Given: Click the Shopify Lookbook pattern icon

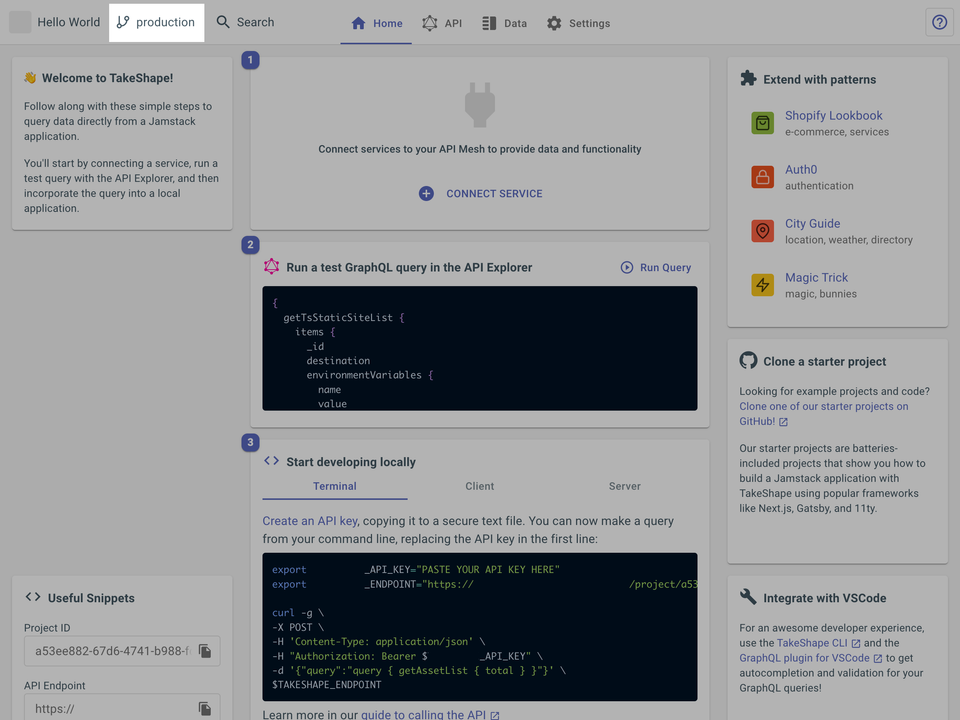Looking at the screenshot, I should click(x=763, y=123).
